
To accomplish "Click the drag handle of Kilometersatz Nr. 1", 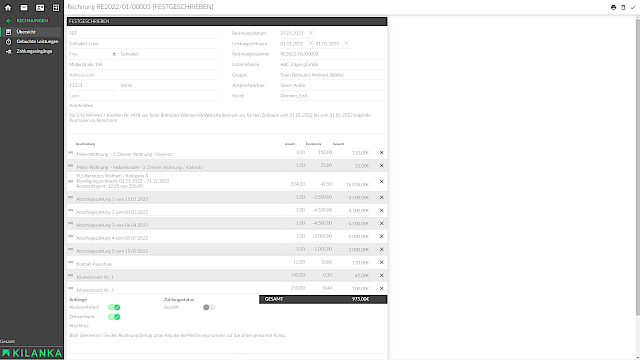I will tap(71, 275).
